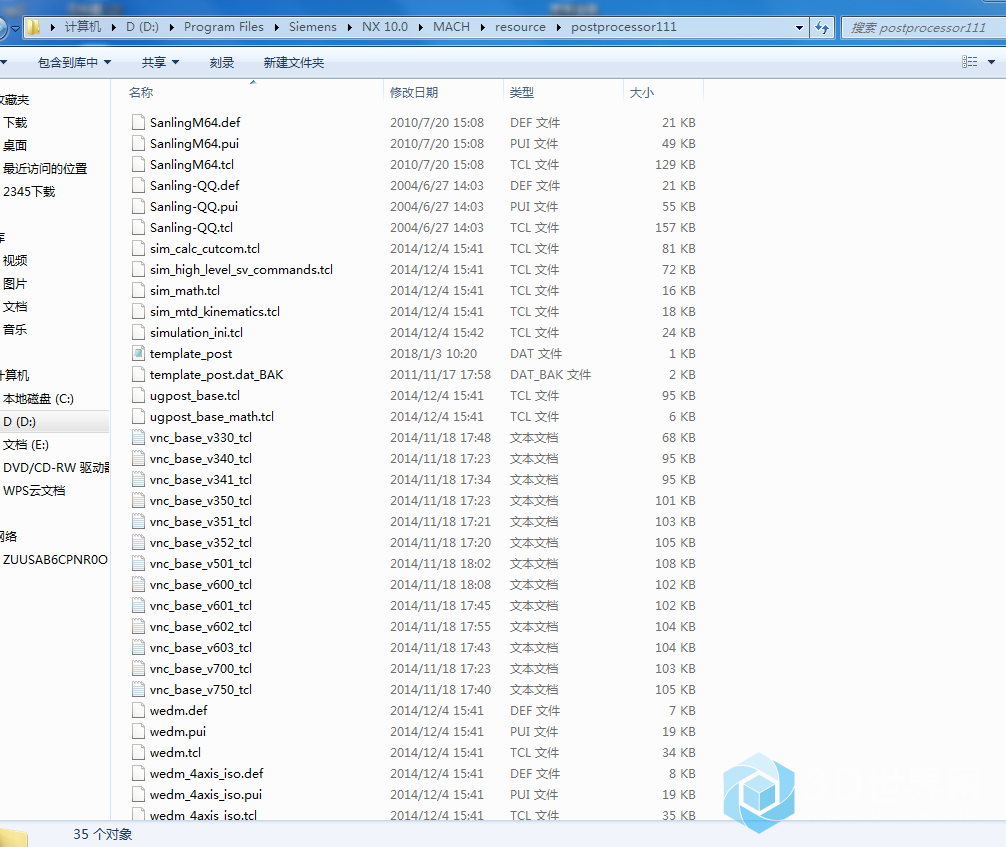The image size is (1006, 847).
Task: Go to 计算机 in breadcrumb path
Action: click(83, 27)
